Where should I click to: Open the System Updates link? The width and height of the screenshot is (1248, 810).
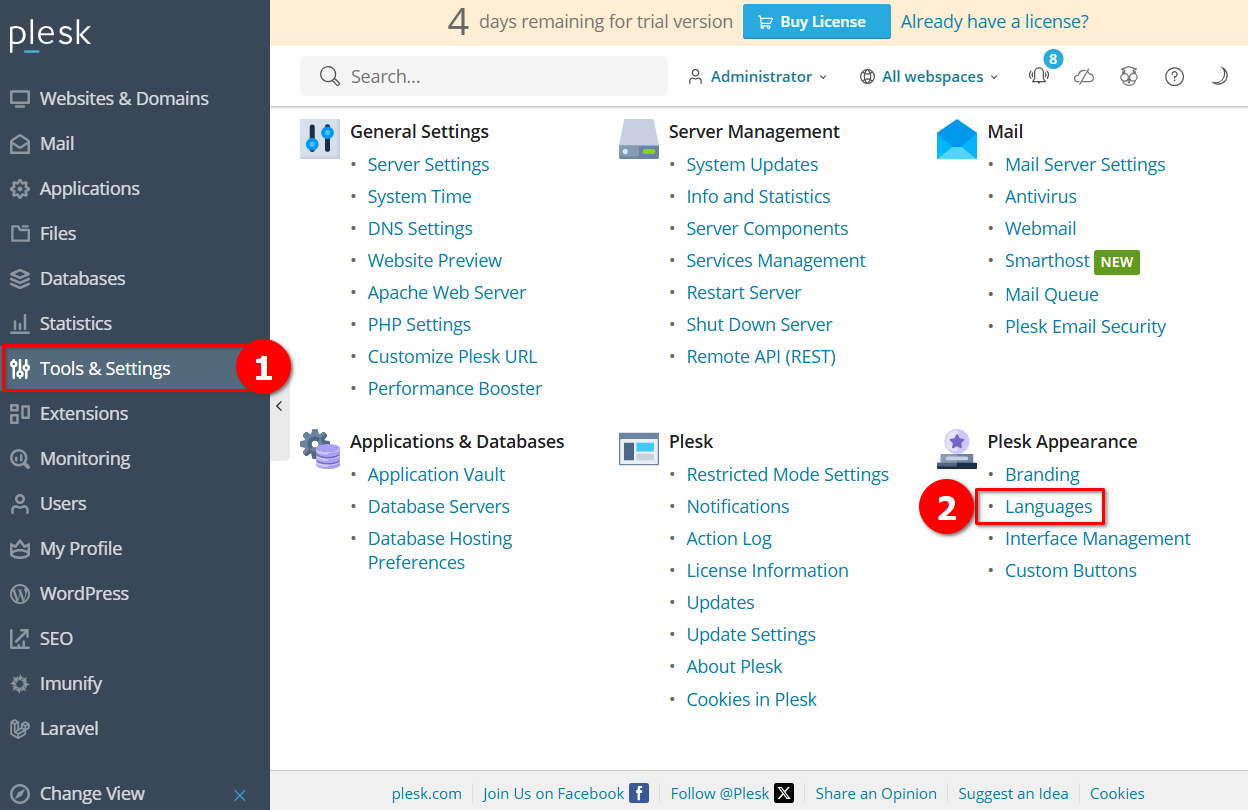click(x=753, y=165)
